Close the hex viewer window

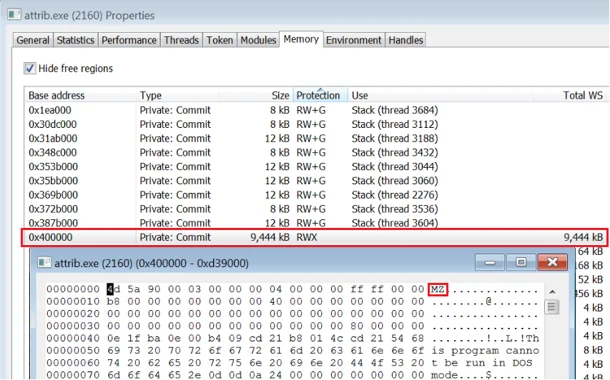552,263
